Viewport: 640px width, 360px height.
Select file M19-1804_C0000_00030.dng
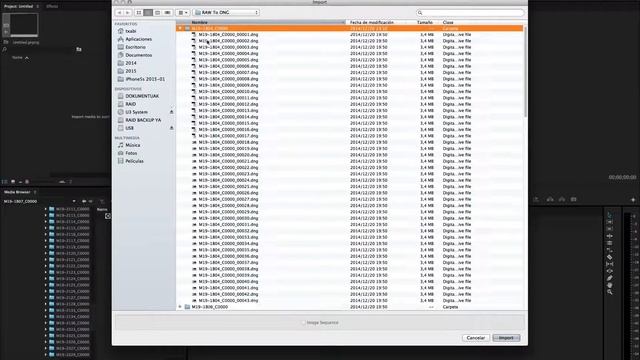pyautogui.click(x=228, y=218)
